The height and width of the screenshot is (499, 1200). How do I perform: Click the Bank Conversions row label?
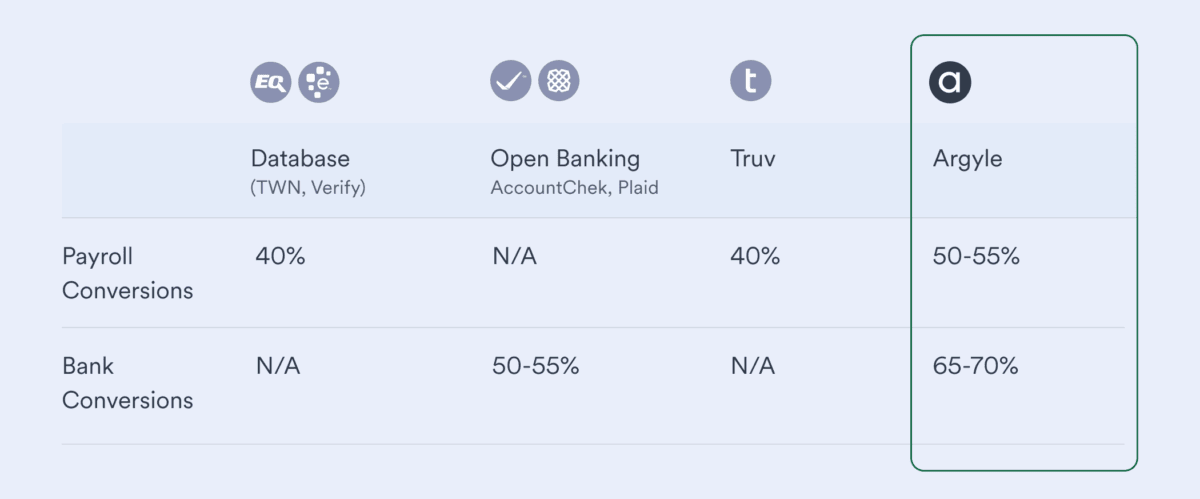[x=127, y=383]
